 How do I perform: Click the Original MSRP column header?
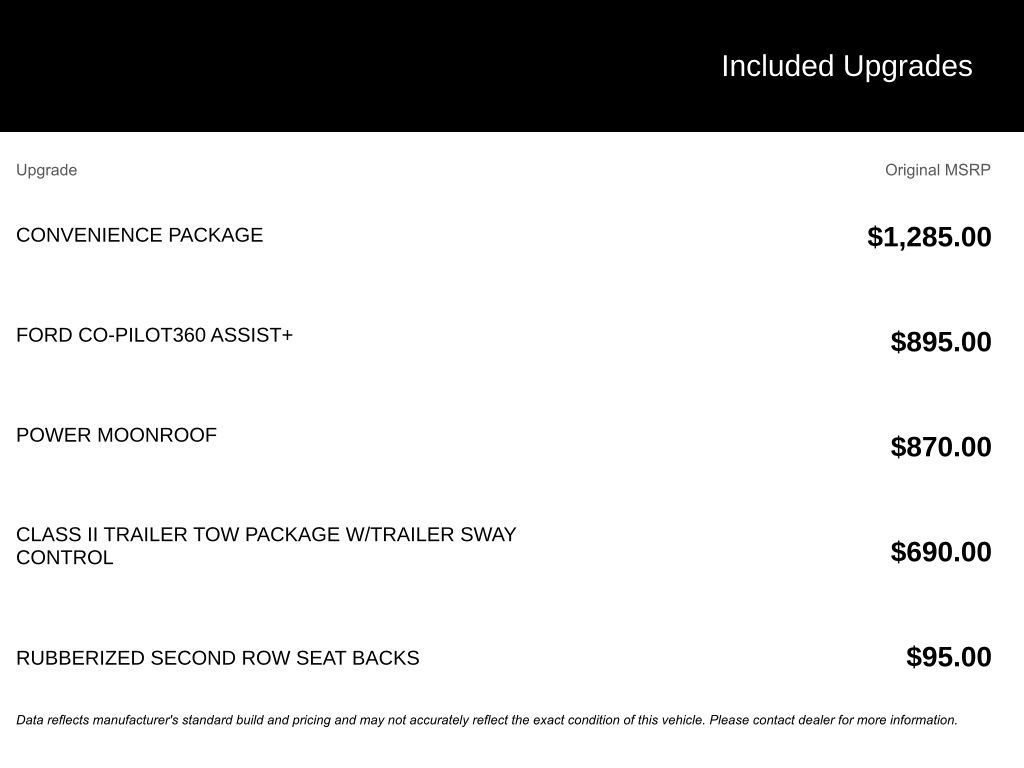pyautogui.click(x=937, y=170)
